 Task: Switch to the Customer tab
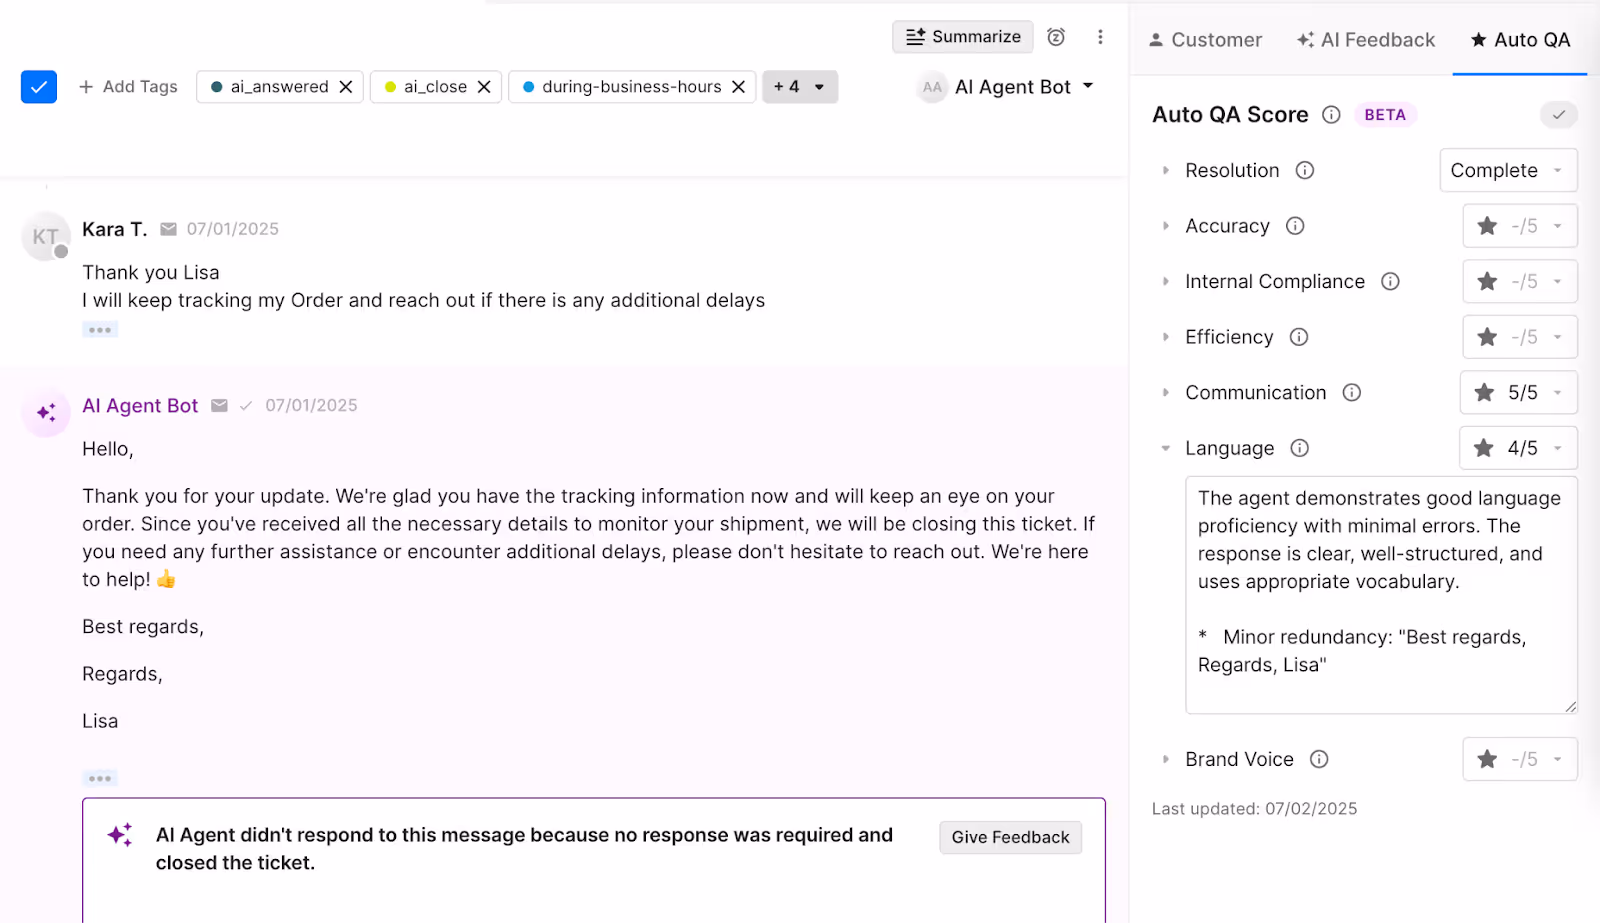click(x=1205, y=40)
